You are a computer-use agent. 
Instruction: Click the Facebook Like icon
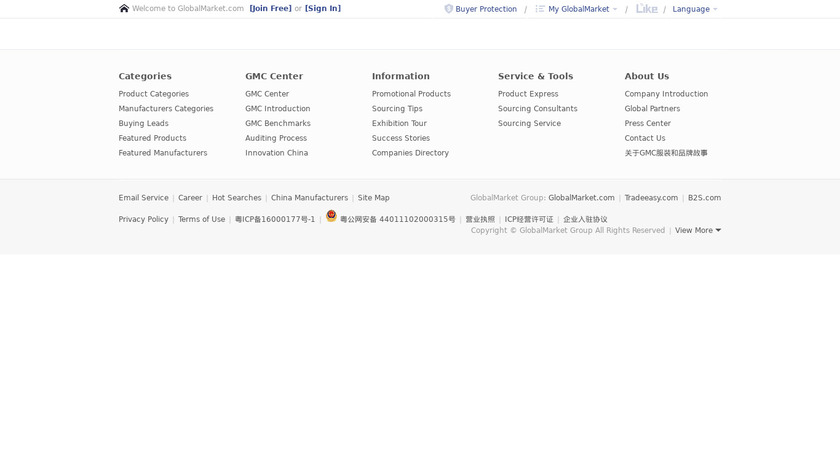[647, 9]
